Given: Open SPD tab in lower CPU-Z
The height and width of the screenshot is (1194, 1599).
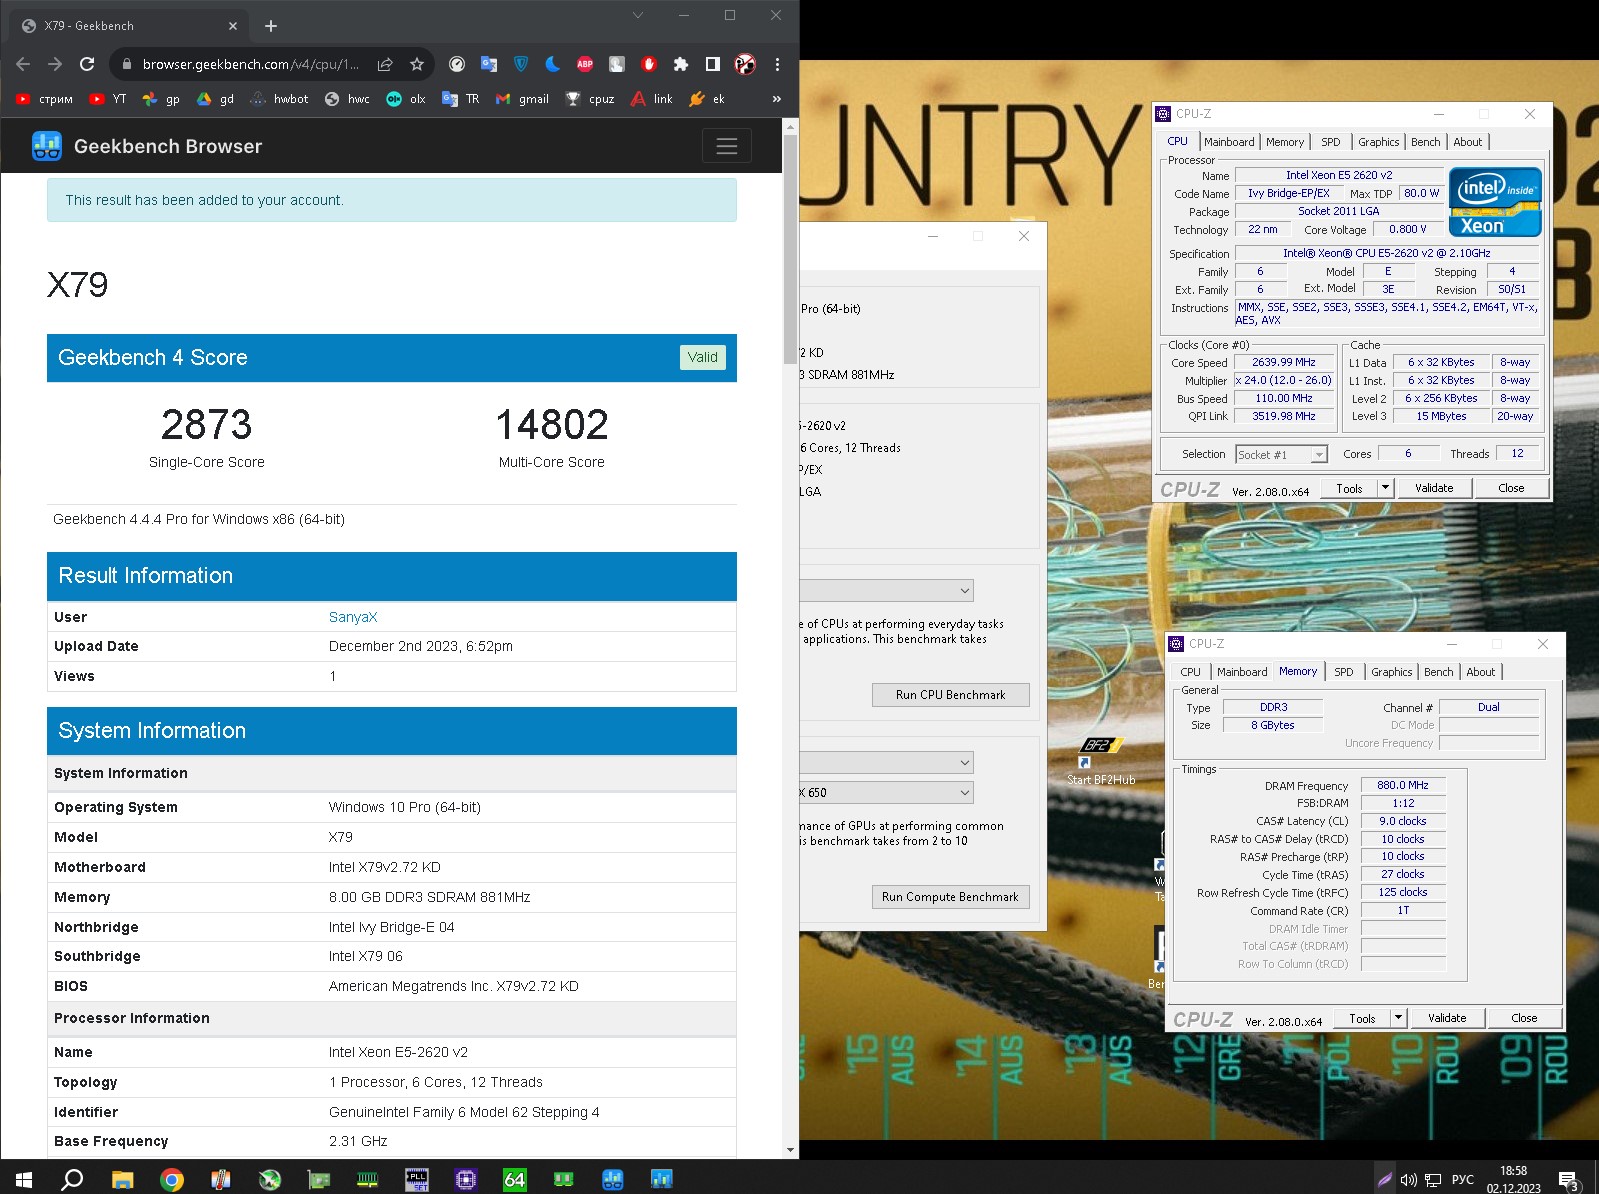Looking at the screenshot, I should tap(1344, 672).
